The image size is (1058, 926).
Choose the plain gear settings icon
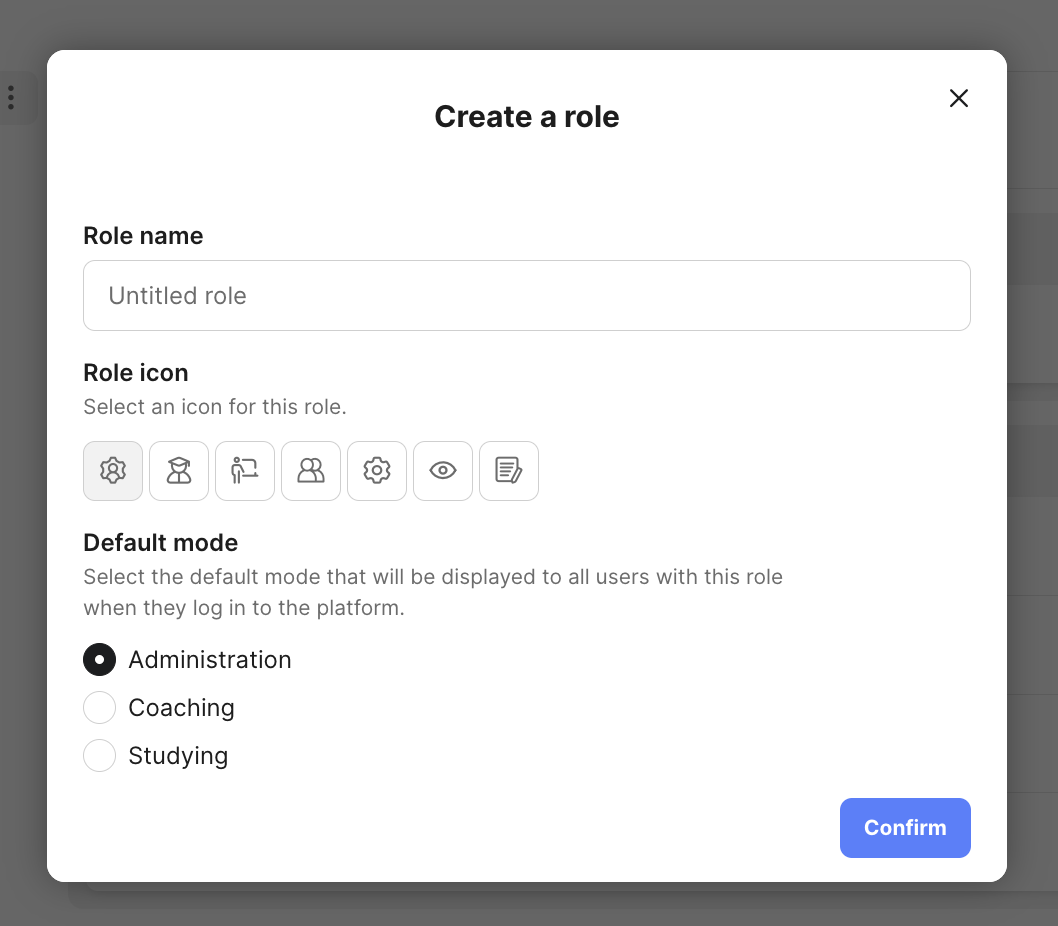tap(377, 470)
